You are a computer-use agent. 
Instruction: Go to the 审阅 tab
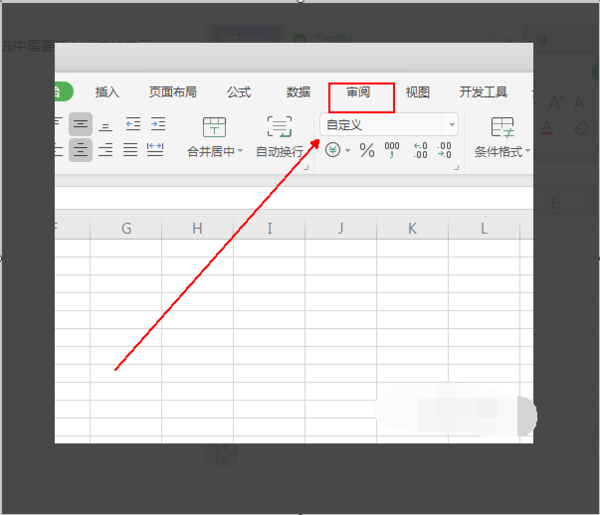tap(358, 92)
